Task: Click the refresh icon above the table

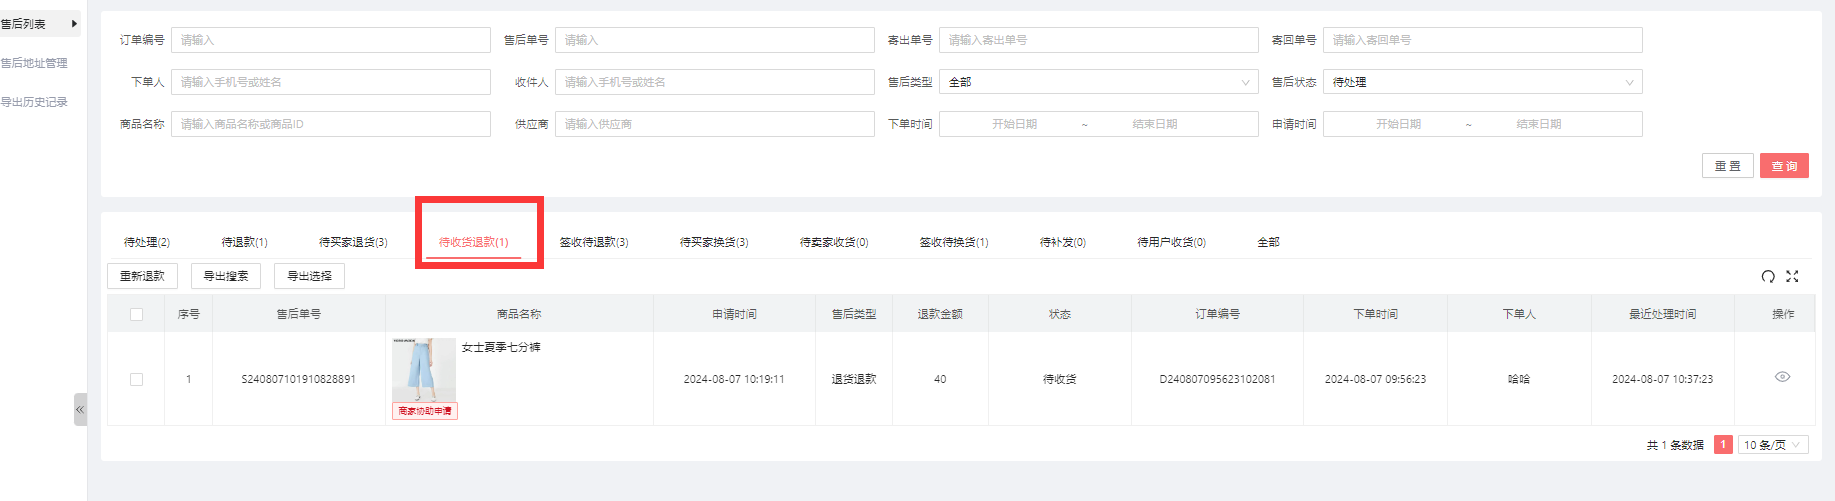Action: point(1768,277)
